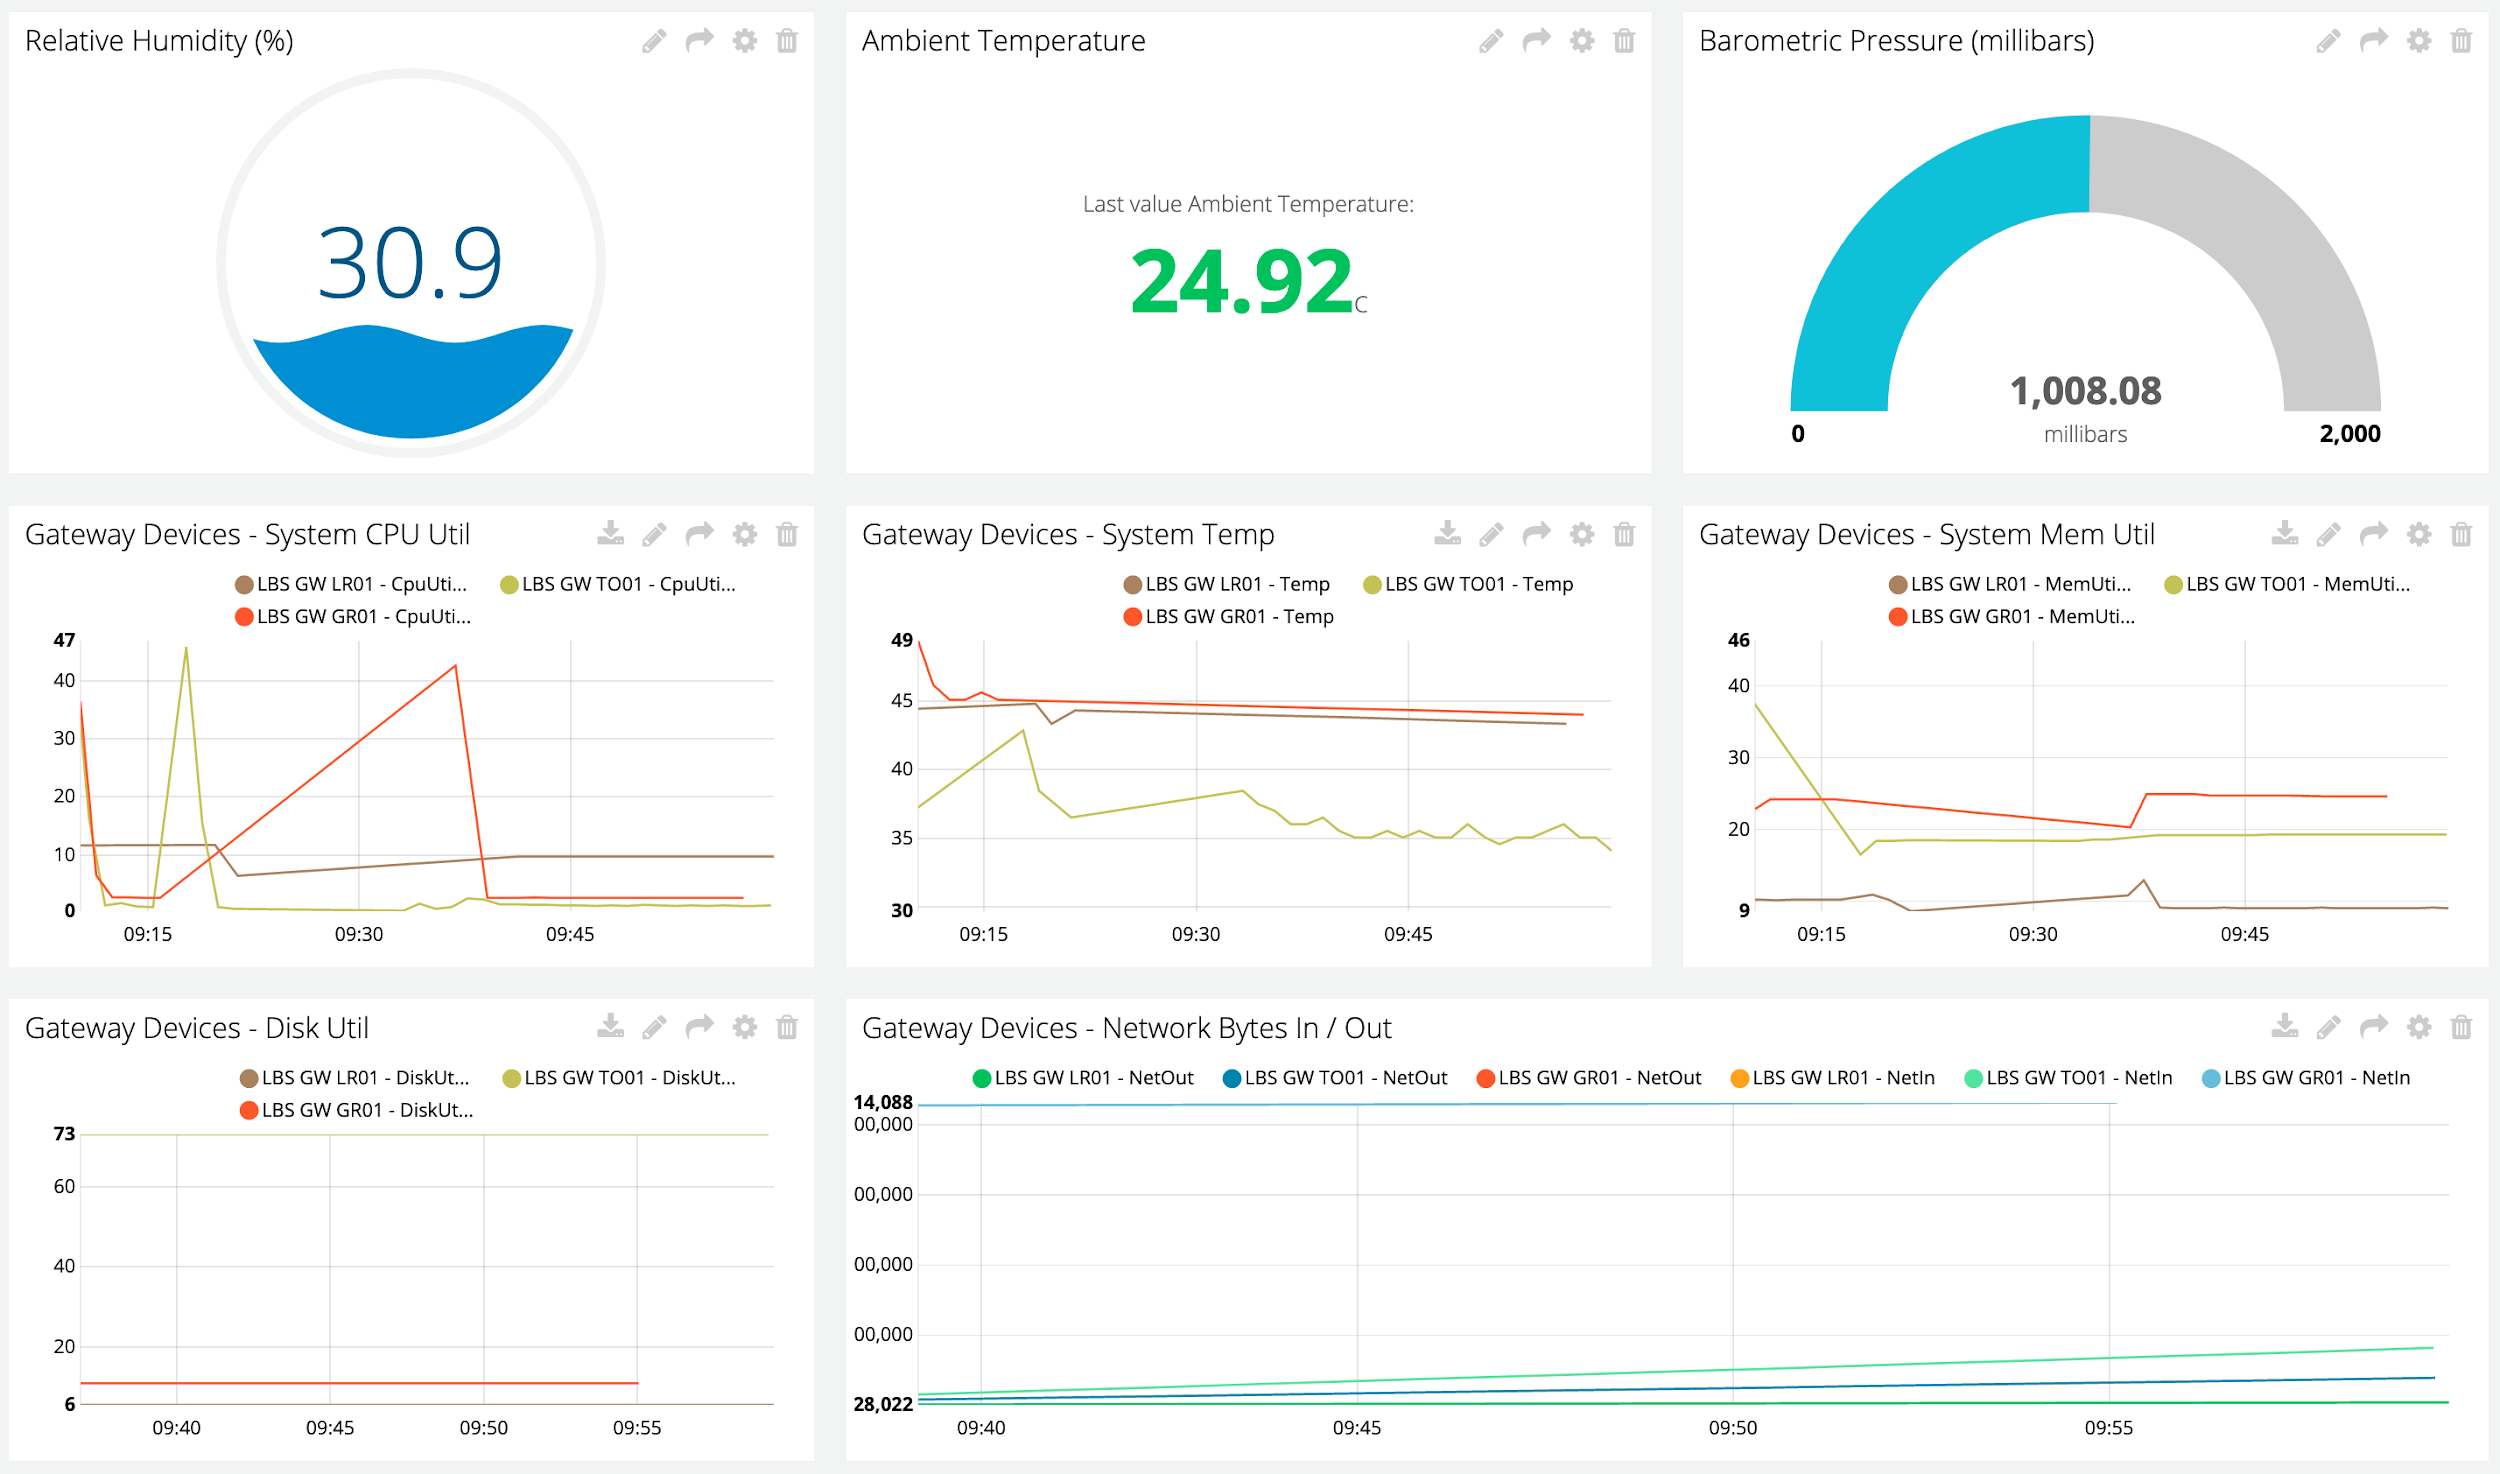Toggle LBS GW GR01 - NetIn legend entry
Viewport: 2500px width, 1474px height.
(2316, 1078)
